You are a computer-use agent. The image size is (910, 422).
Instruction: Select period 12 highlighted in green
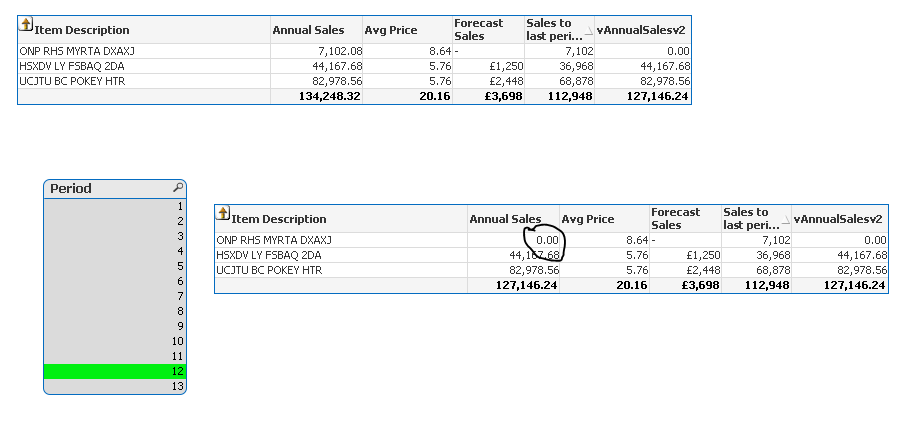pyautogui.click(x=115, y=371)
